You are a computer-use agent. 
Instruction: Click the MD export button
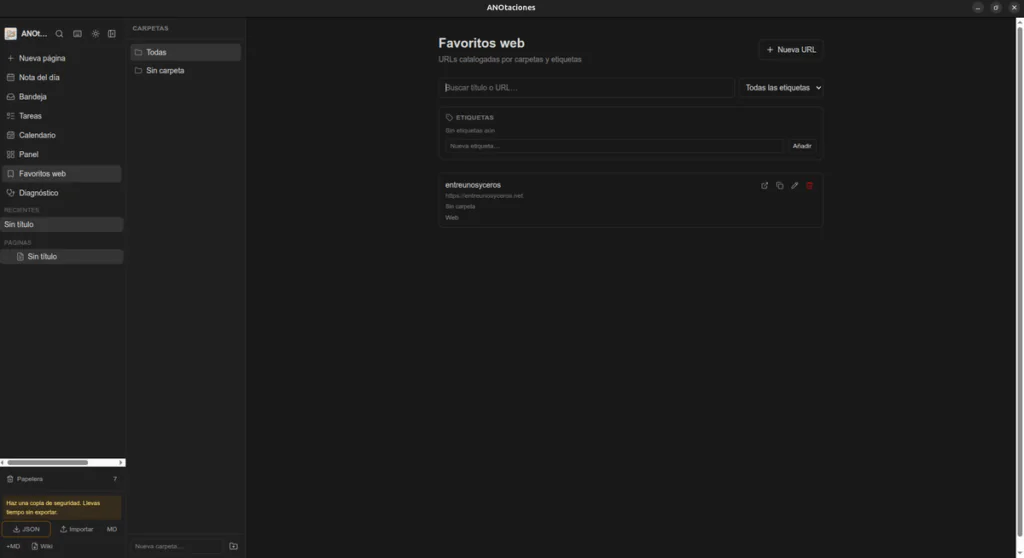coord(112,529)
